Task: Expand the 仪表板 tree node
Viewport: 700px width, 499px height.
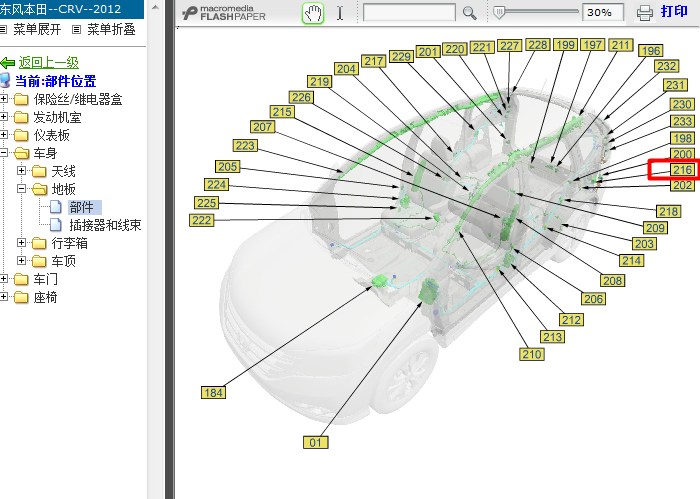Action: coord(4,135)
